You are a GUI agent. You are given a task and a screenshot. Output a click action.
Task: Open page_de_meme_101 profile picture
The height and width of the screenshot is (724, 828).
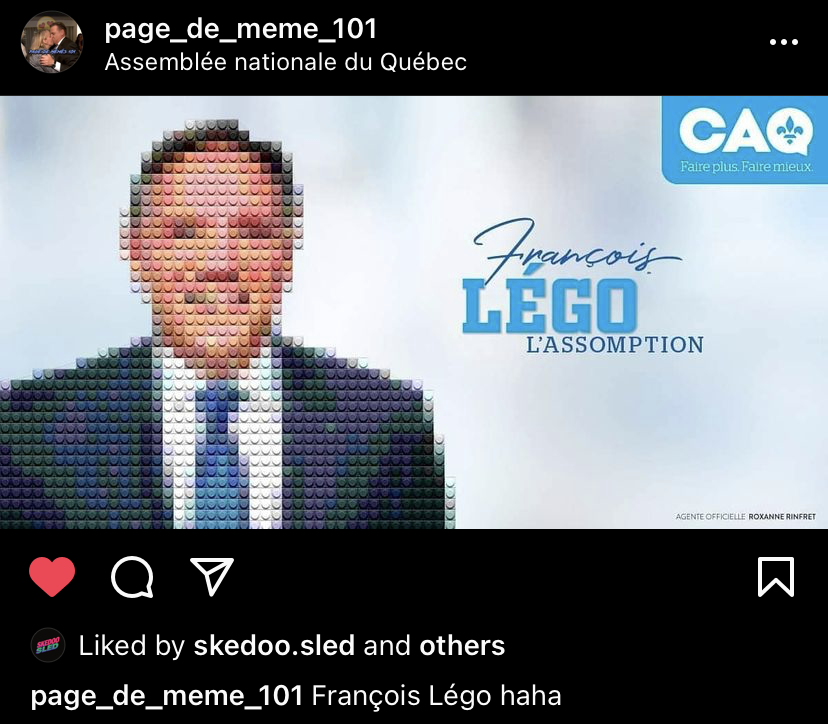[52, 42]
